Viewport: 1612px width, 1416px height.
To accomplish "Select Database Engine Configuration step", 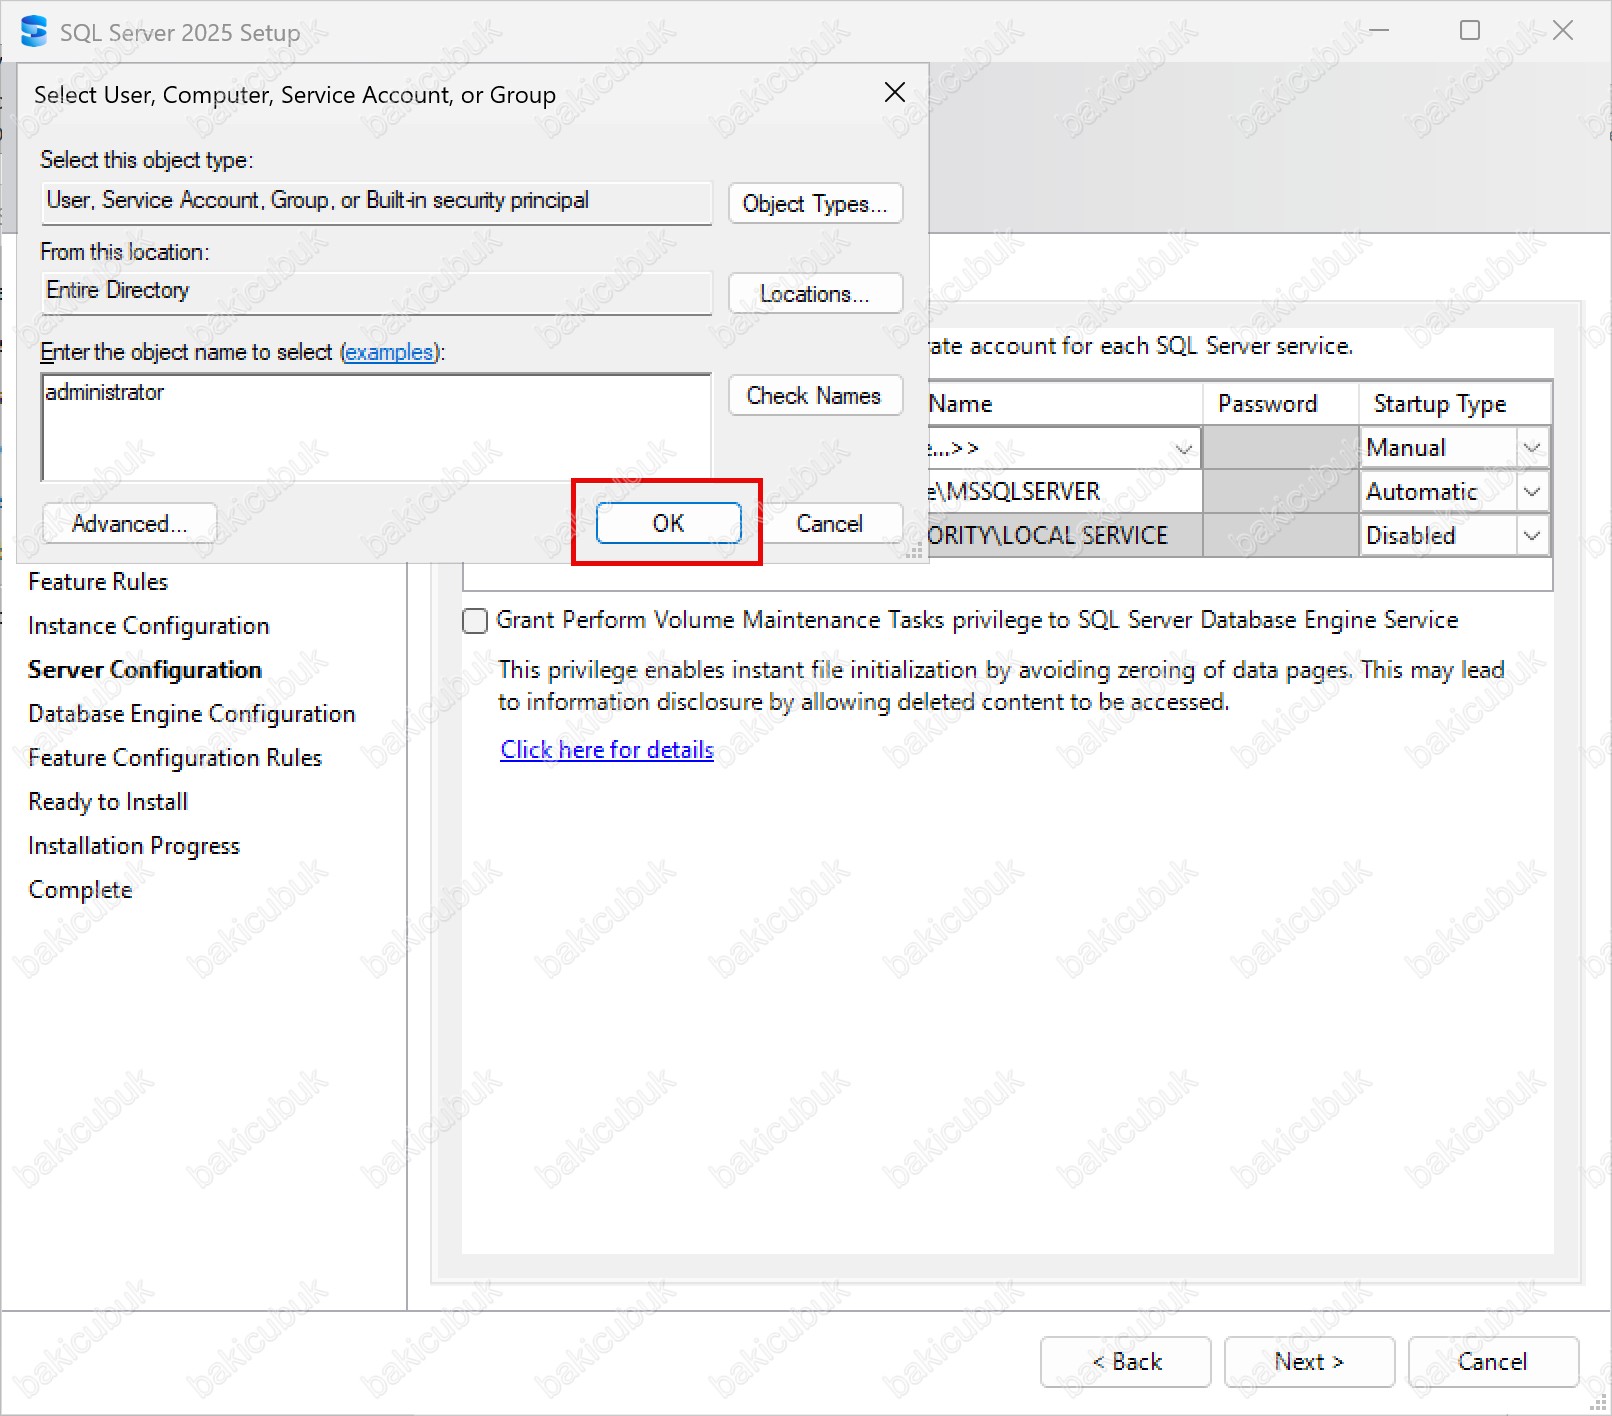I will tap(192, 714).
